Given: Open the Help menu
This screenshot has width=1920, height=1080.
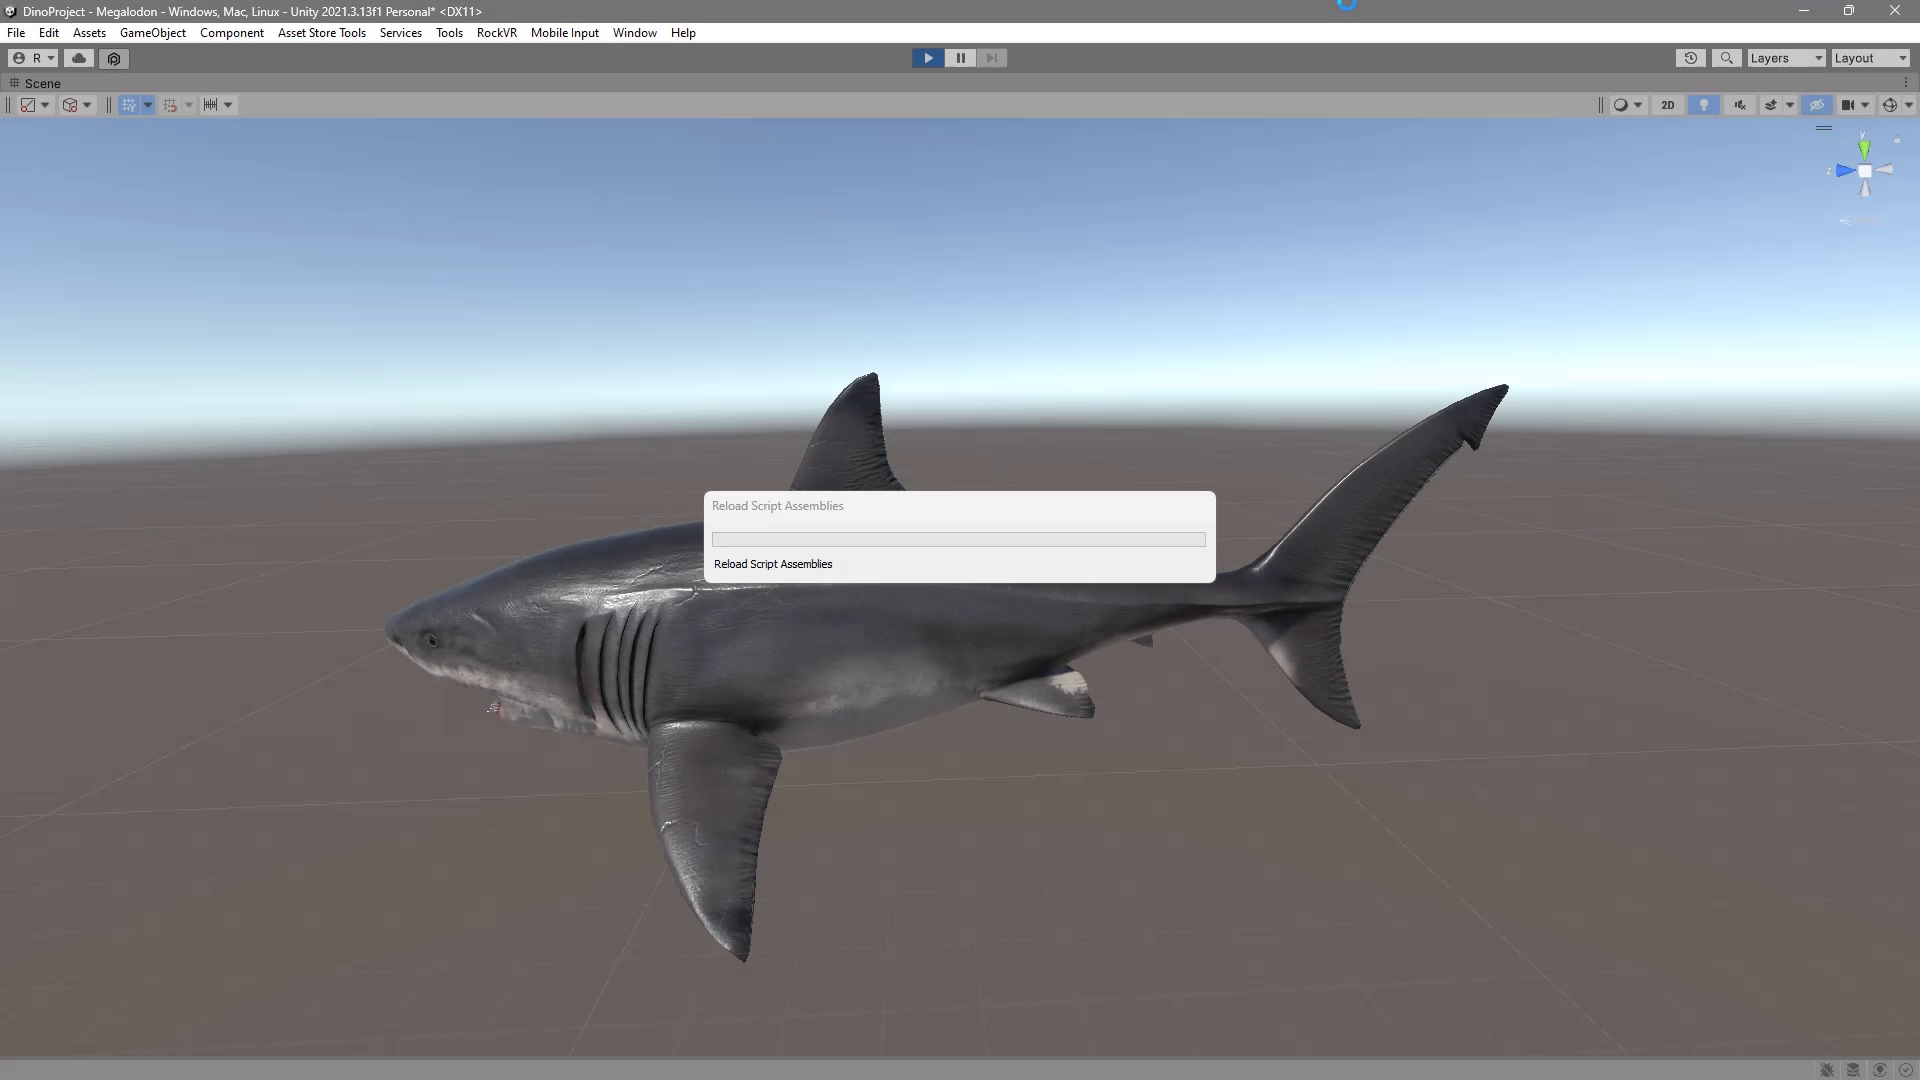Looking at the screenshot, I should pyautogui.click(x=683, y=33).
